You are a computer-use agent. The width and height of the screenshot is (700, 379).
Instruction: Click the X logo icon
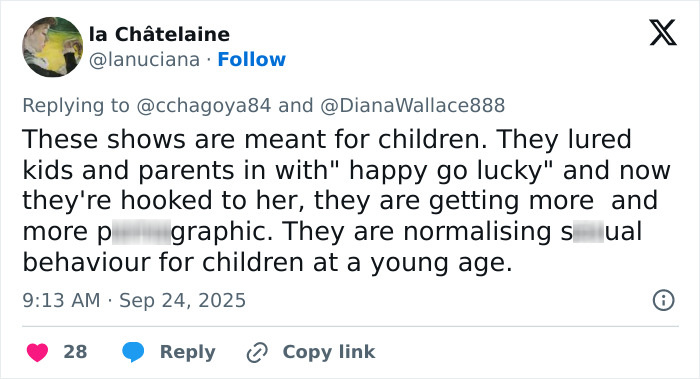coord(663,32)
